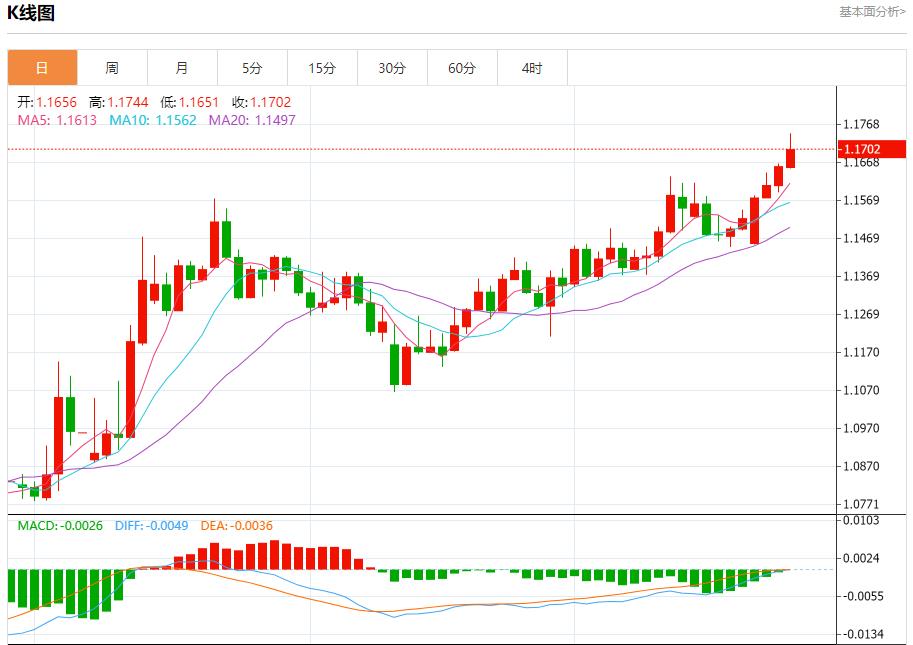
Task: Click the red 1.1702 current price tag
Action: click(873, 149)
